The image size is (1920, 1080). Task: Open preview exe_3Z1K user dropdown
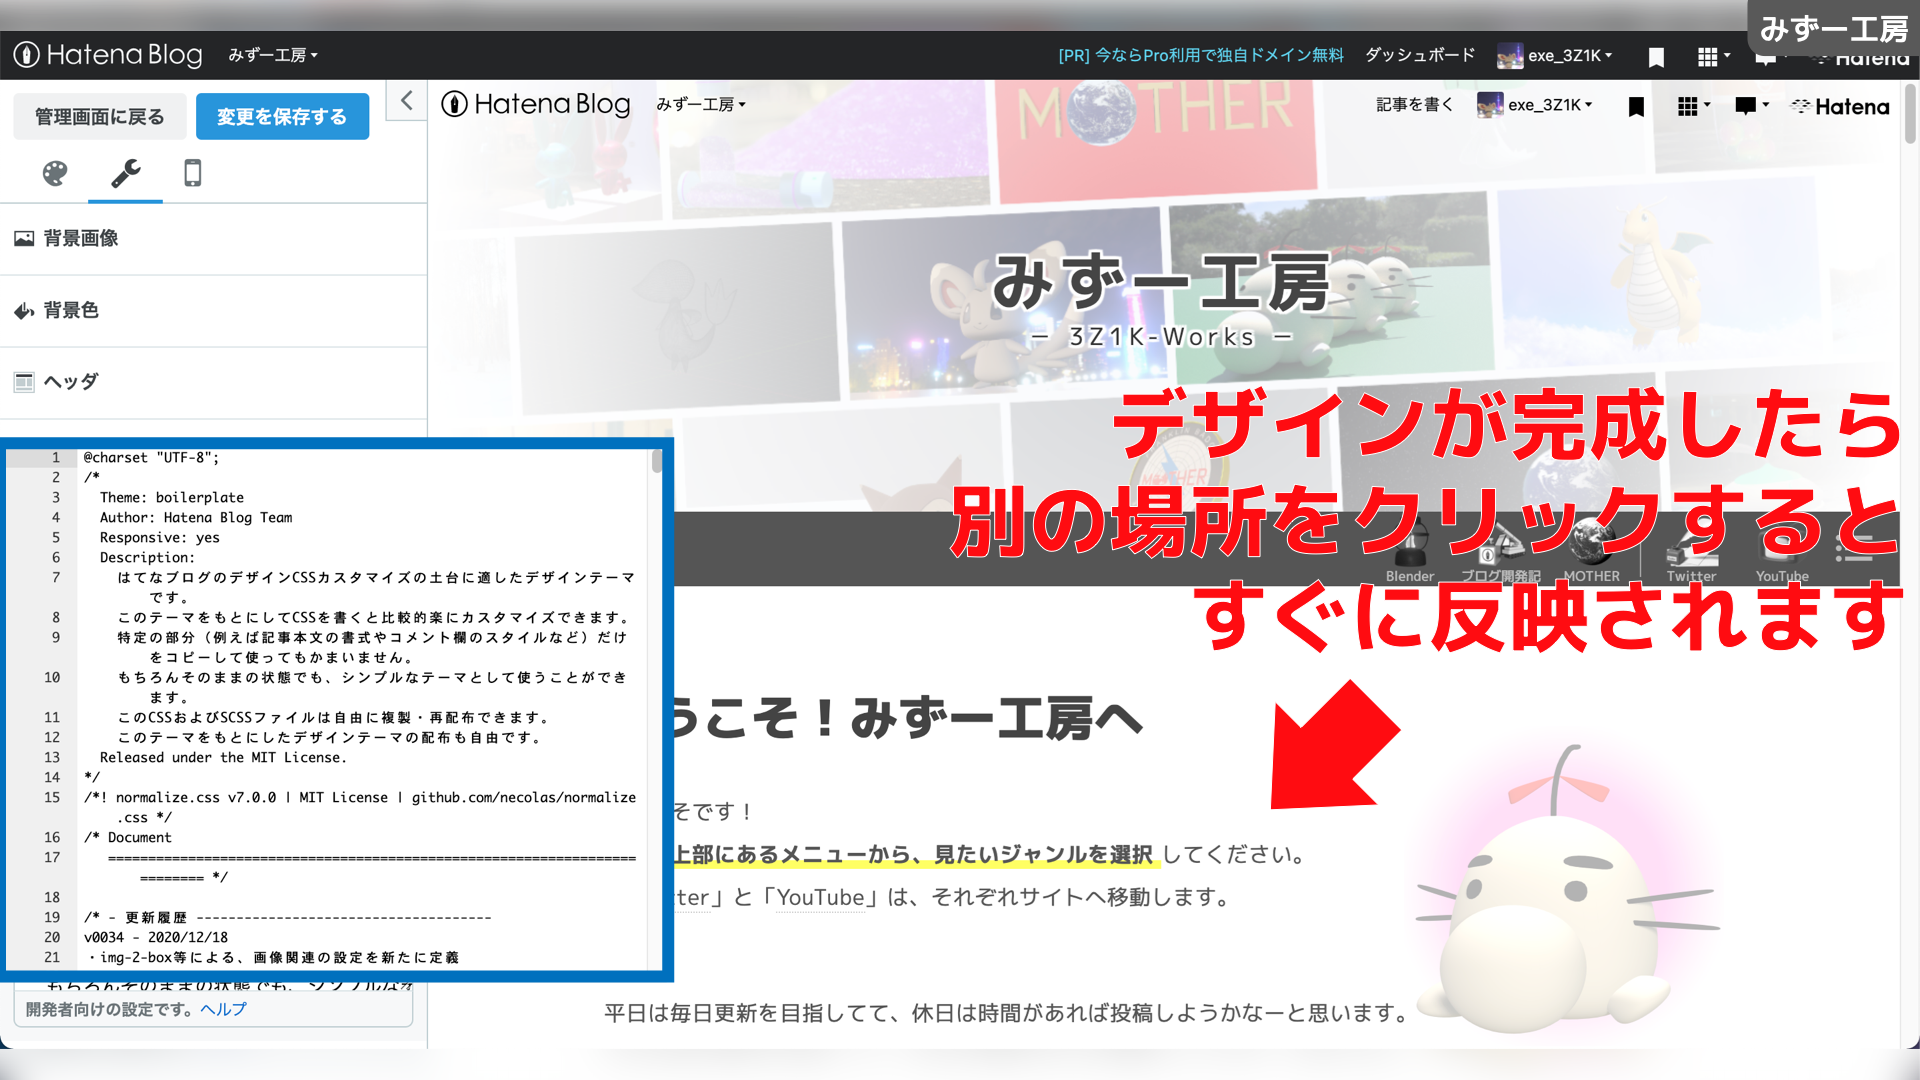point(1535,104)
